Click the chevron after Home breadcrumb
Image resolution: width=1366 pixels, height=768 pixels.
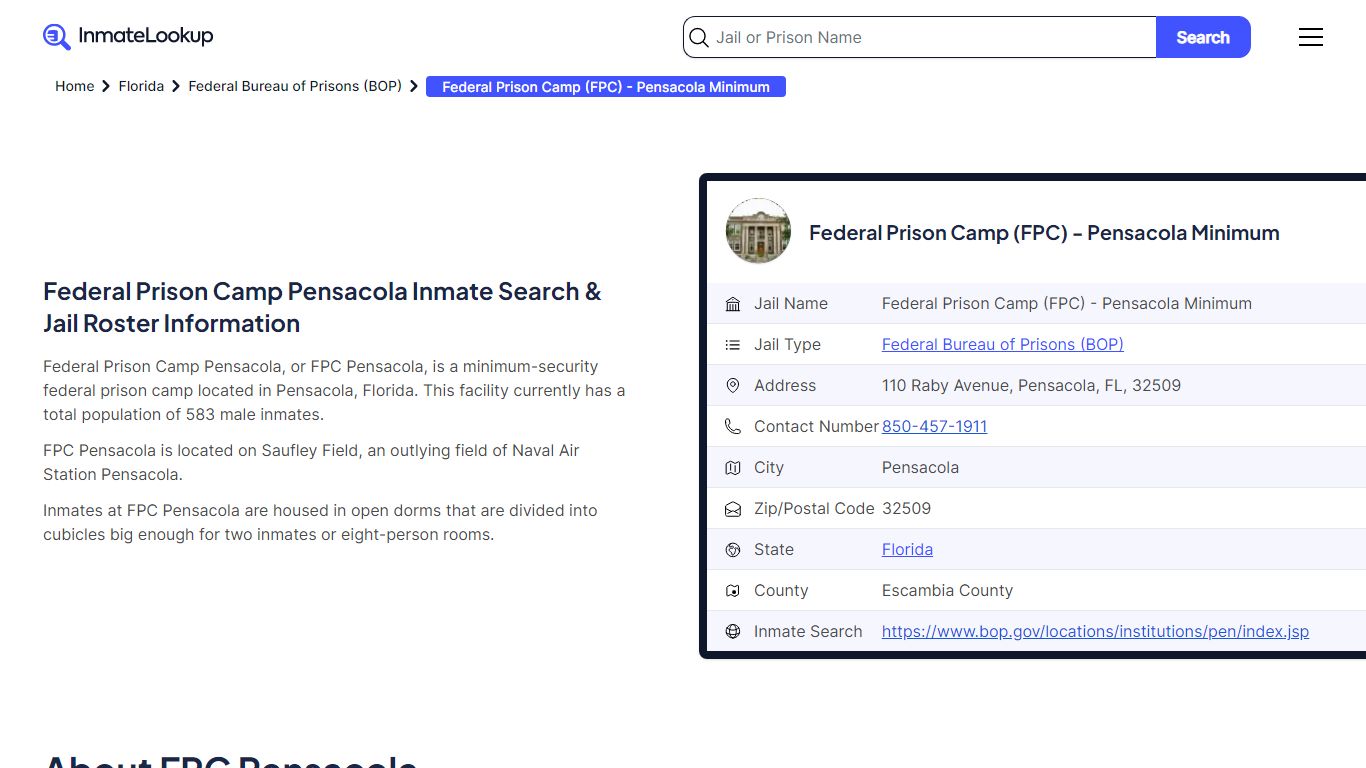click(106, 87)
